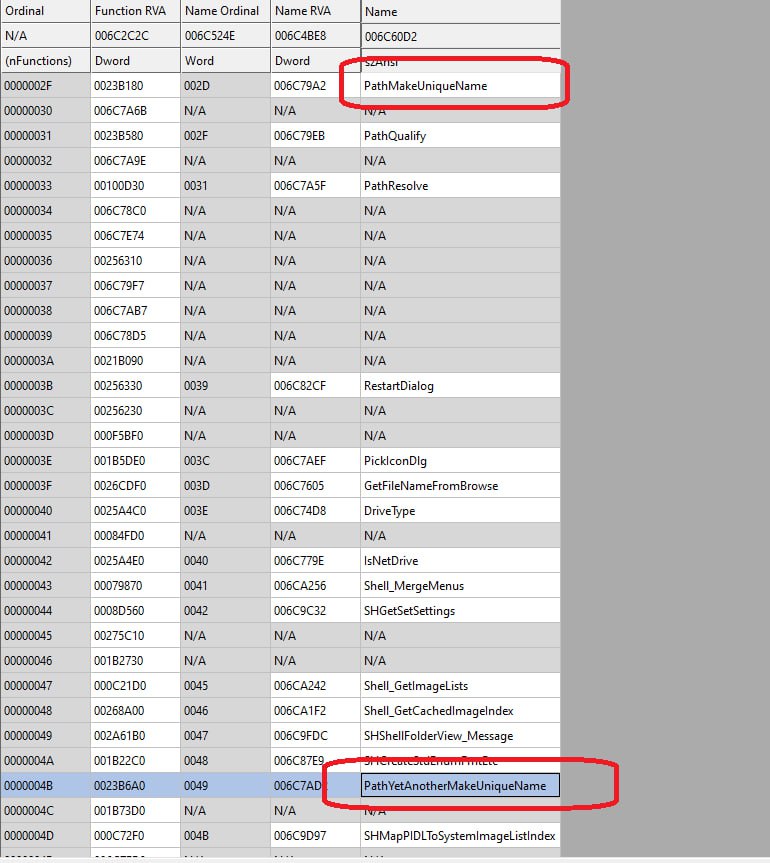Select the PathResolve entry

(x=460, y=185)
